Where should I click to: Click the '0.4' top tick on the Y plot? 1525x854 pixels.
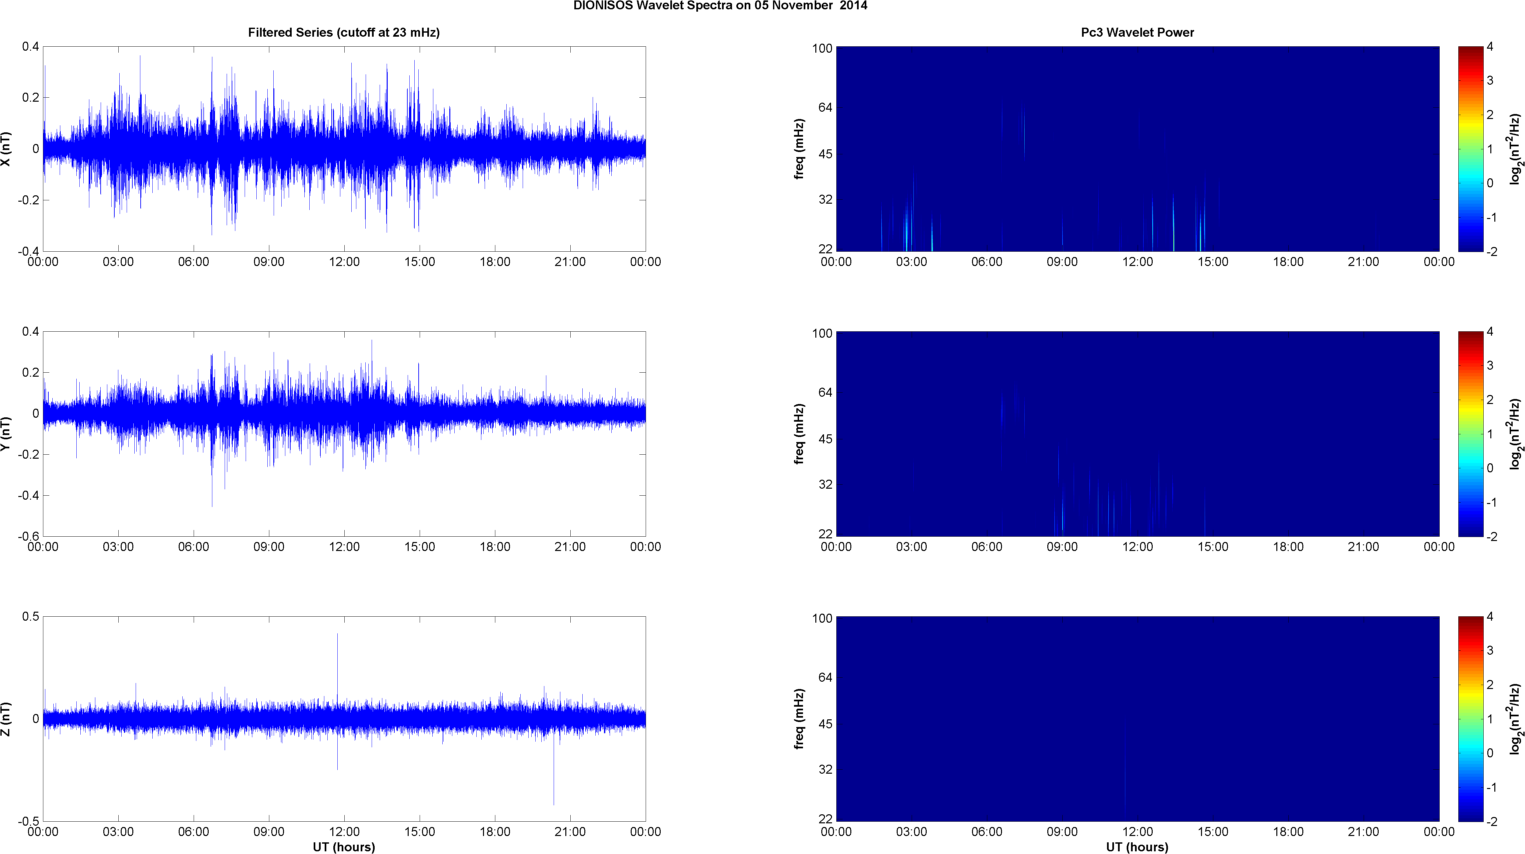tap(30, 332)
